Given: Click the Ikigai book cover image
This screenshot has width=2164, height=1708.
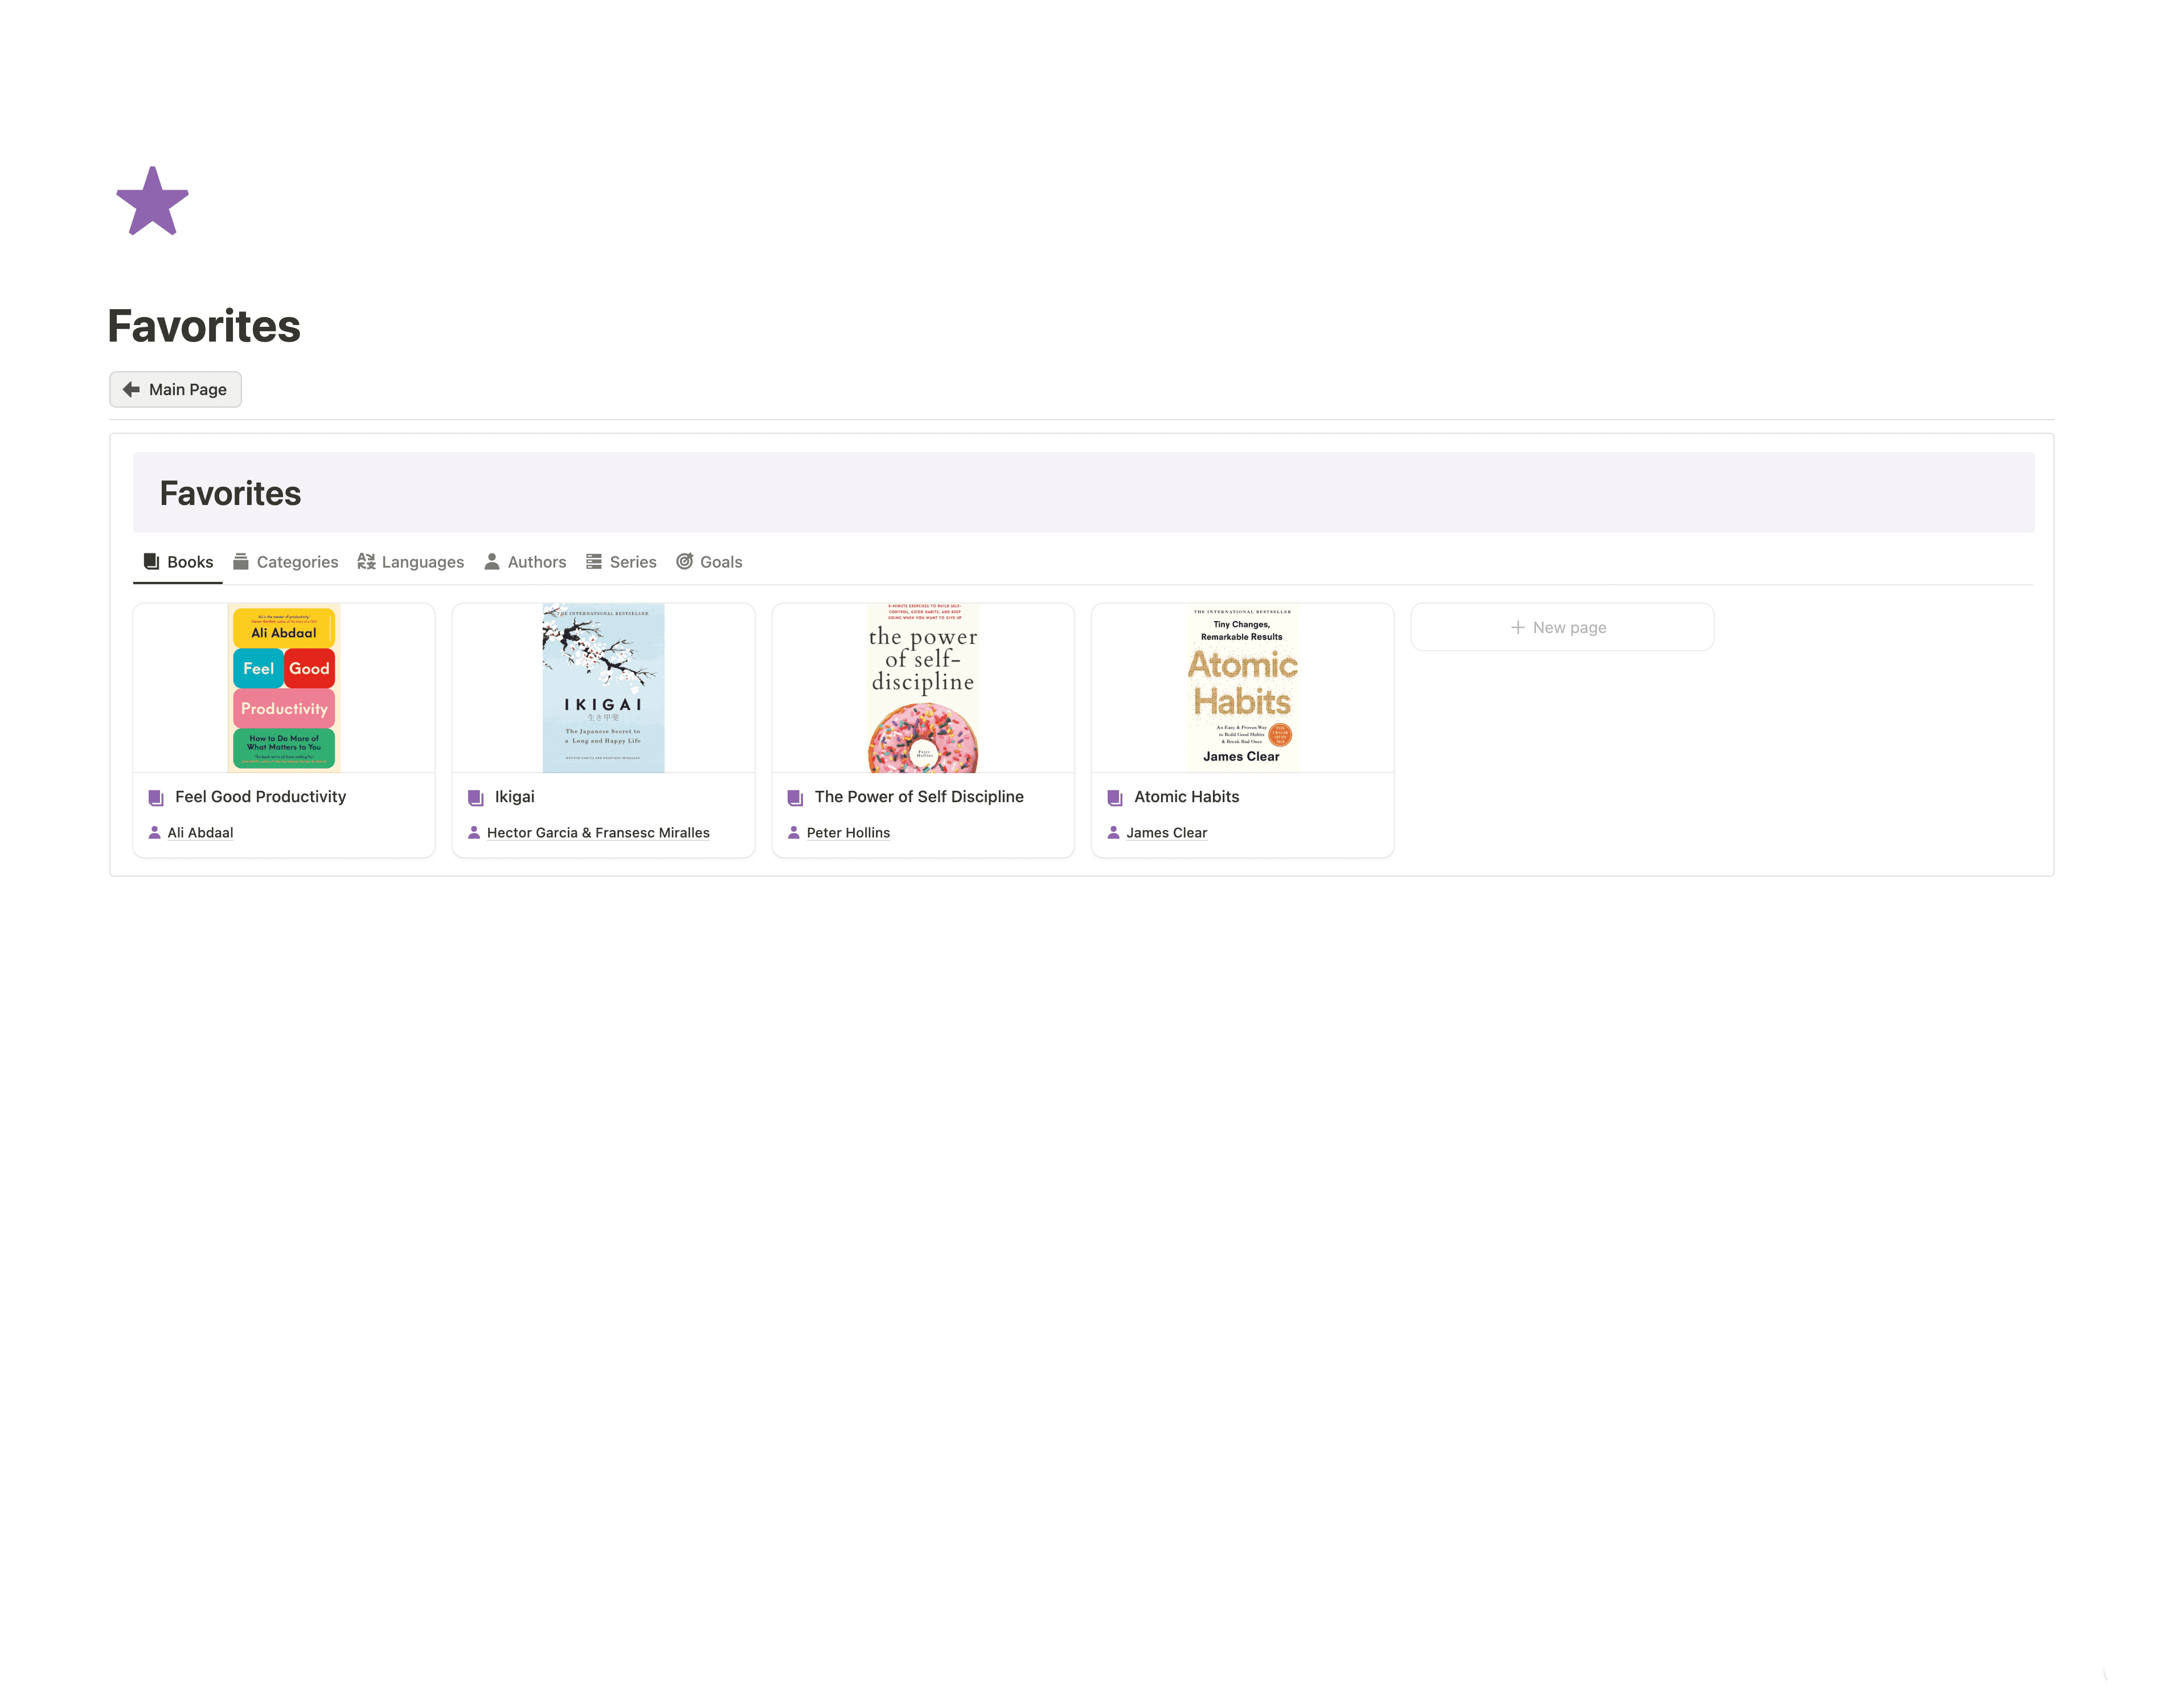Looking at the screenshot, I should click(x=603, y=688).
